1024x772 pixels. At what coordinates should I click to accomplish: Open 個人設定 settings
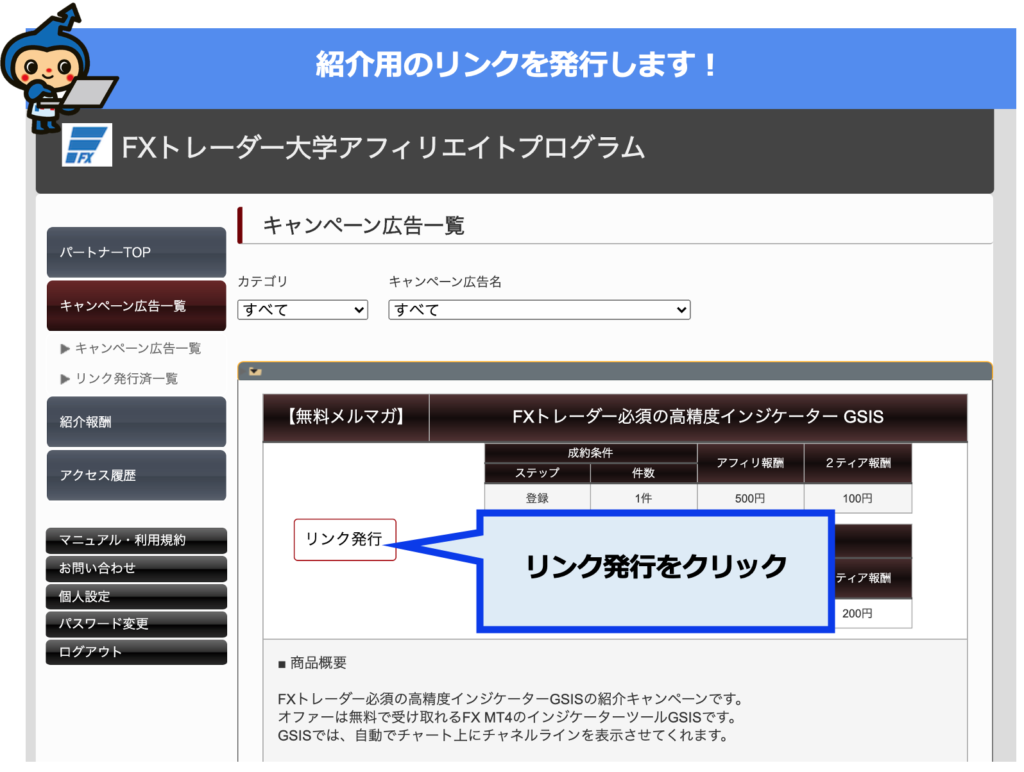(x=136, y=596)
